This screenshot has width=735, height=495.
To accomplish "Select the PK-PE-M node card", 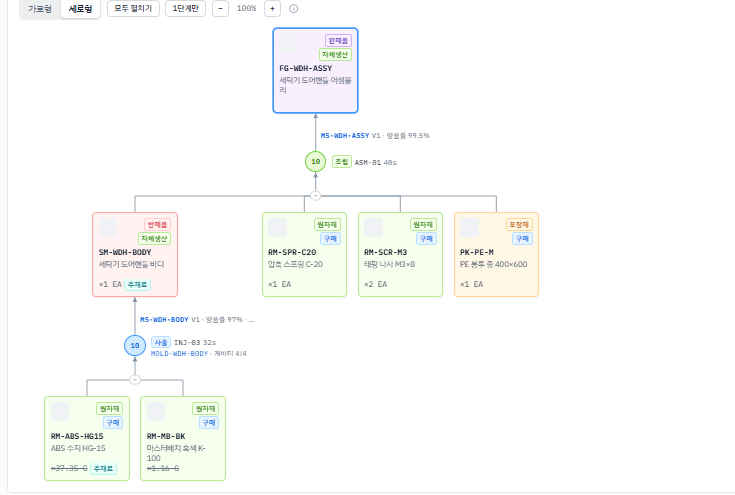I will pos(496,255).
